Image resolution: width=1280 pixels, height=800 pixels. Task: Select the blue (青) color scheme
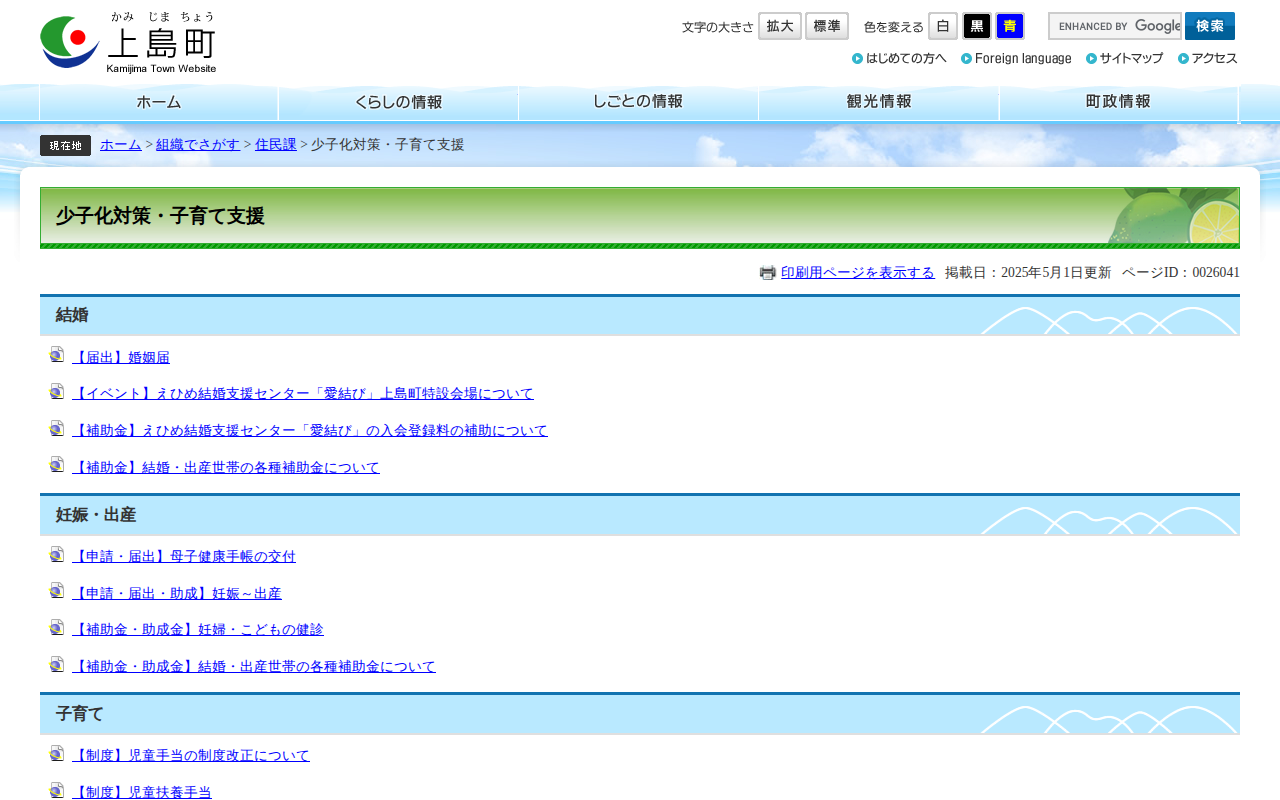pos(1010,26)
